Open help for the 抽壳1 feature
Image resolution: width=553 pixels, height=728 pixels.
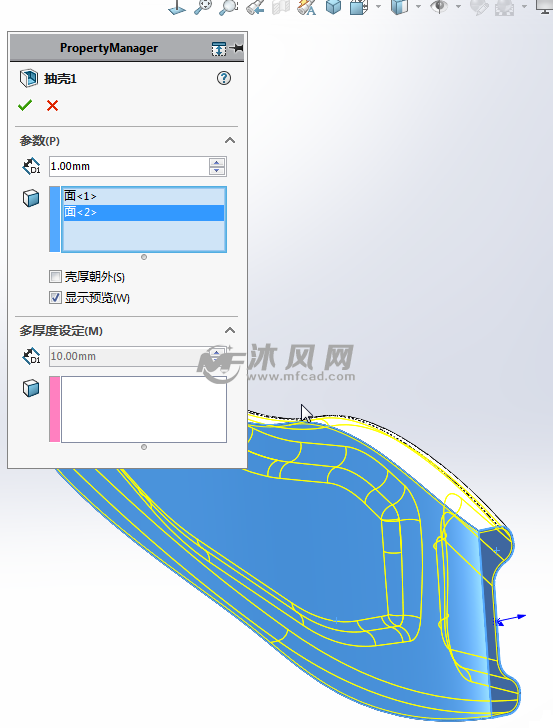pyautogui.click(x=224, y=78)
